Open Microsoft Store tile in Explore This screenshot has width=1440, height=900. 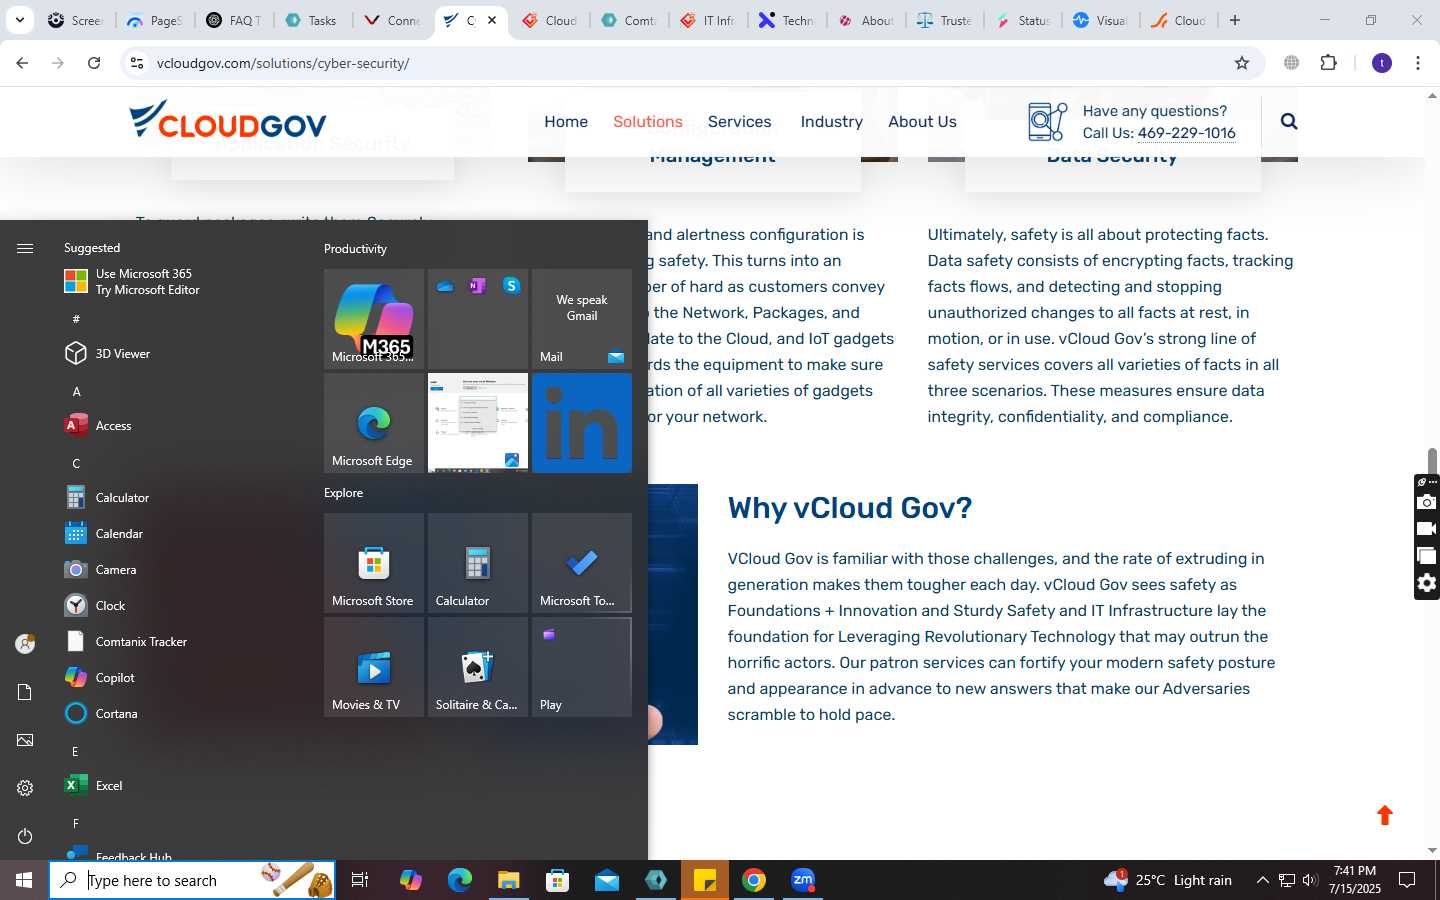click(374, 563)
